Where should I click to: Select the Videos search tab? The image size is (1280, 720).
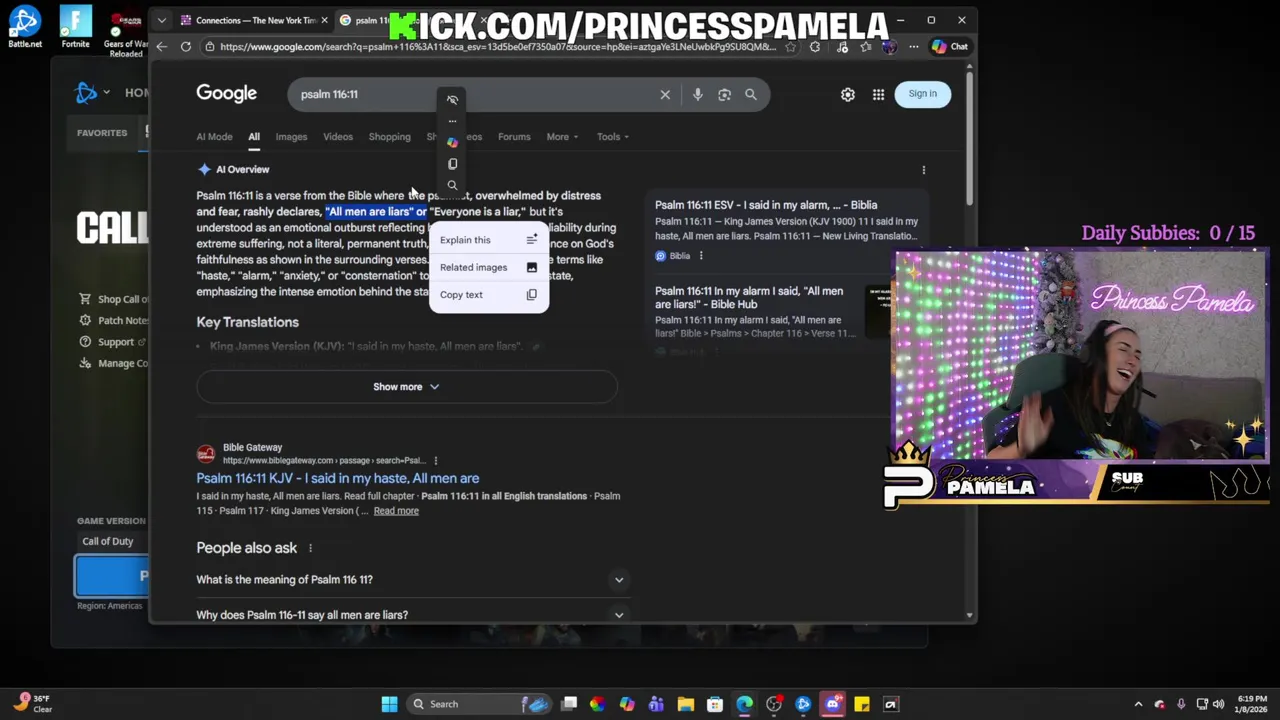pyautogui.click(x=338, y=137)
